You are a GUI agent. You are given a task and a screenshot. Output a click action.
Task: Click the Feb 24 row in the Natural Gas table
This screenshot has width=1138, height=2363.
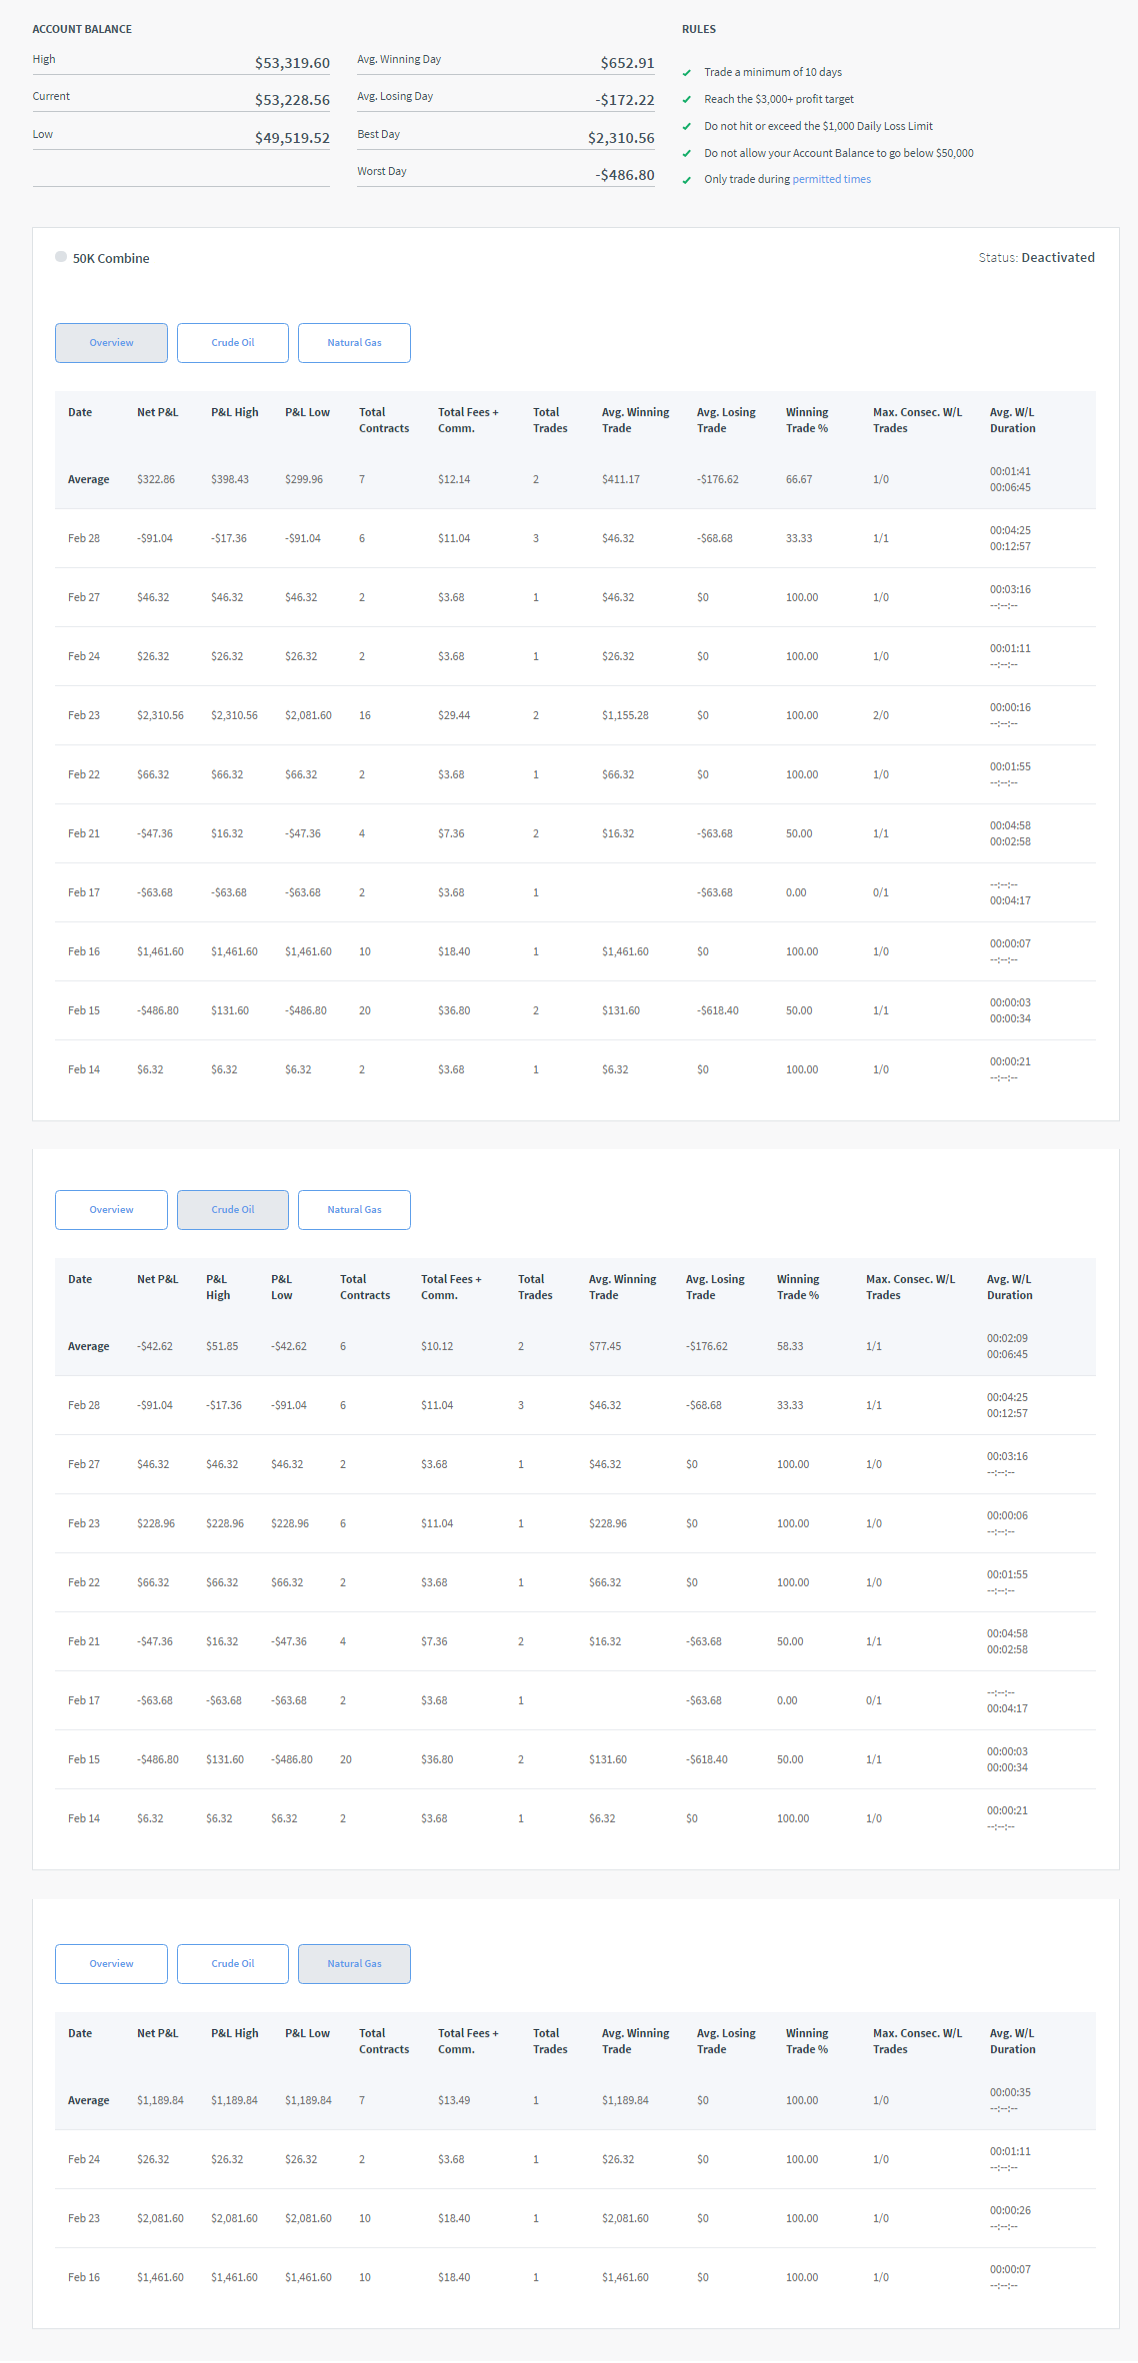(x=574, y=2160)
